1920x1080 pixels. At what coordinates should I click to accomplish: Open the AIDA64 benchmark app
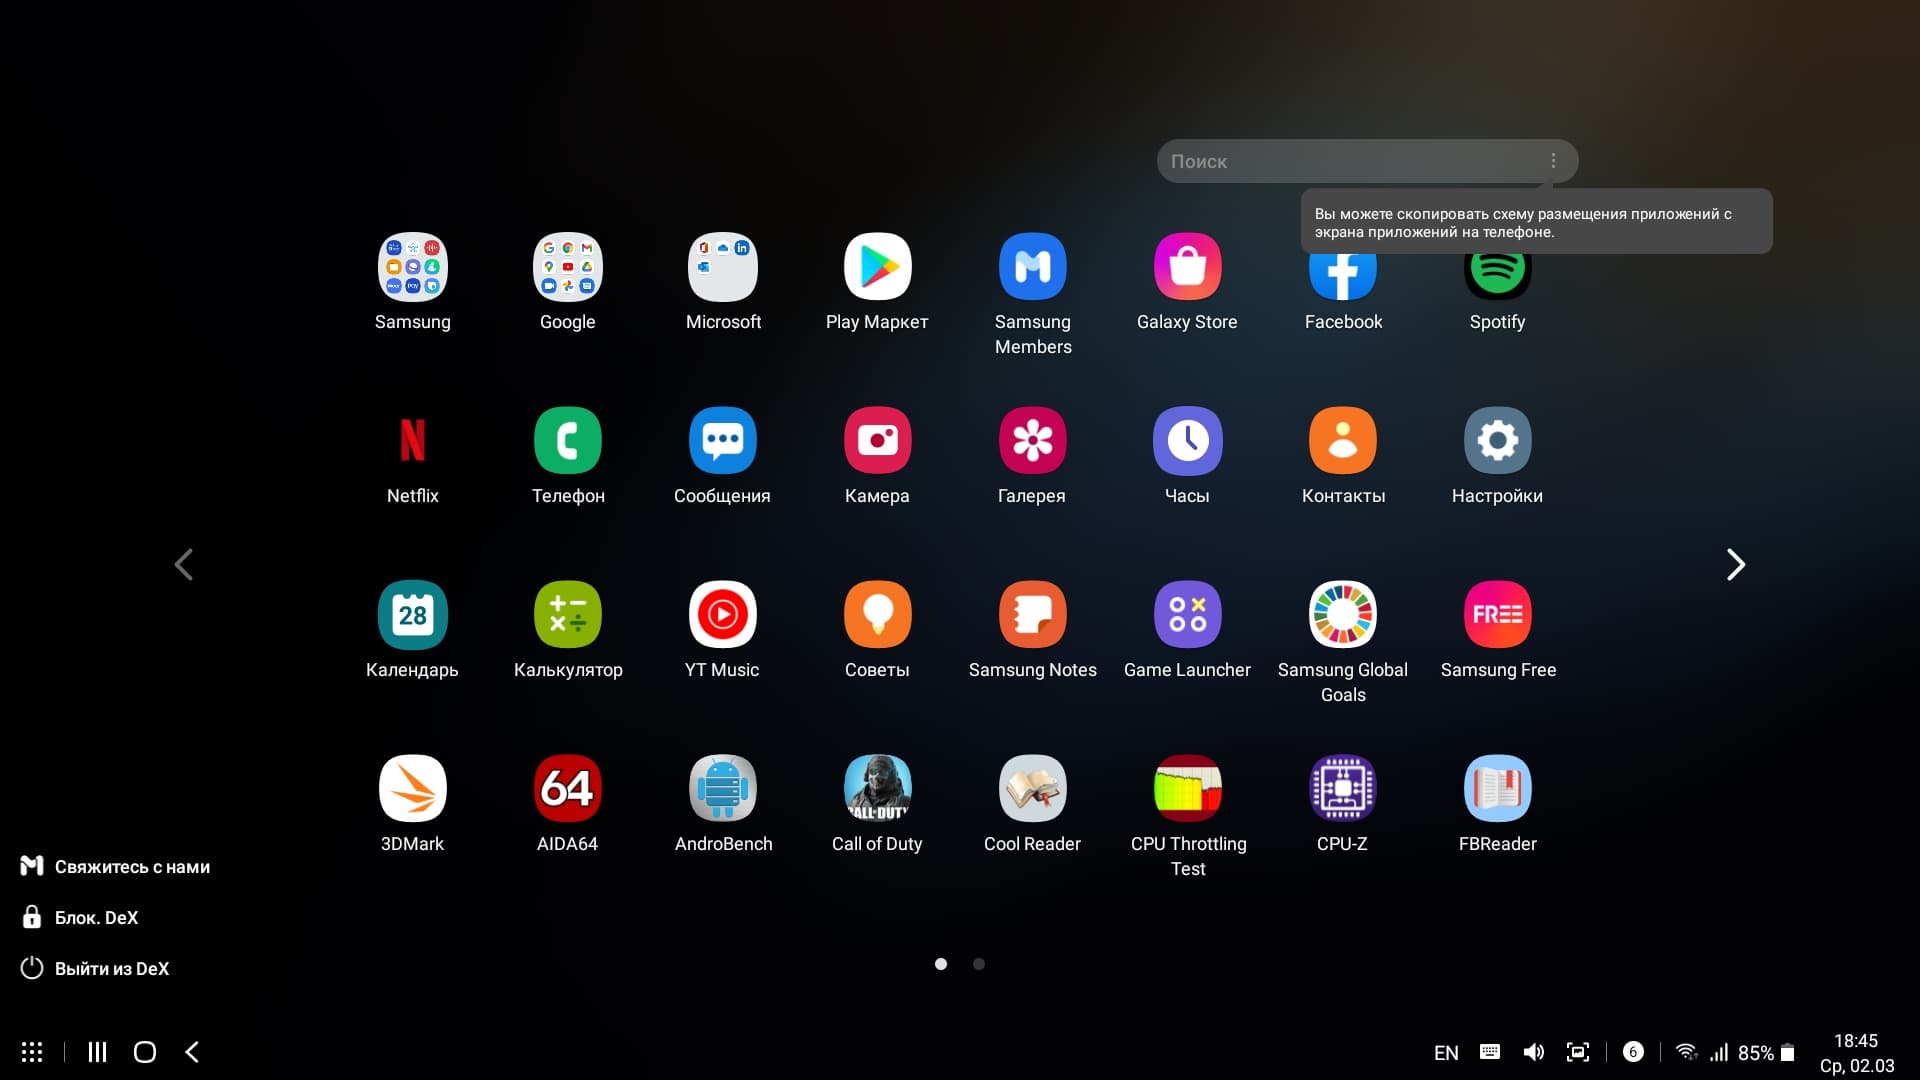tap(567, 789)
